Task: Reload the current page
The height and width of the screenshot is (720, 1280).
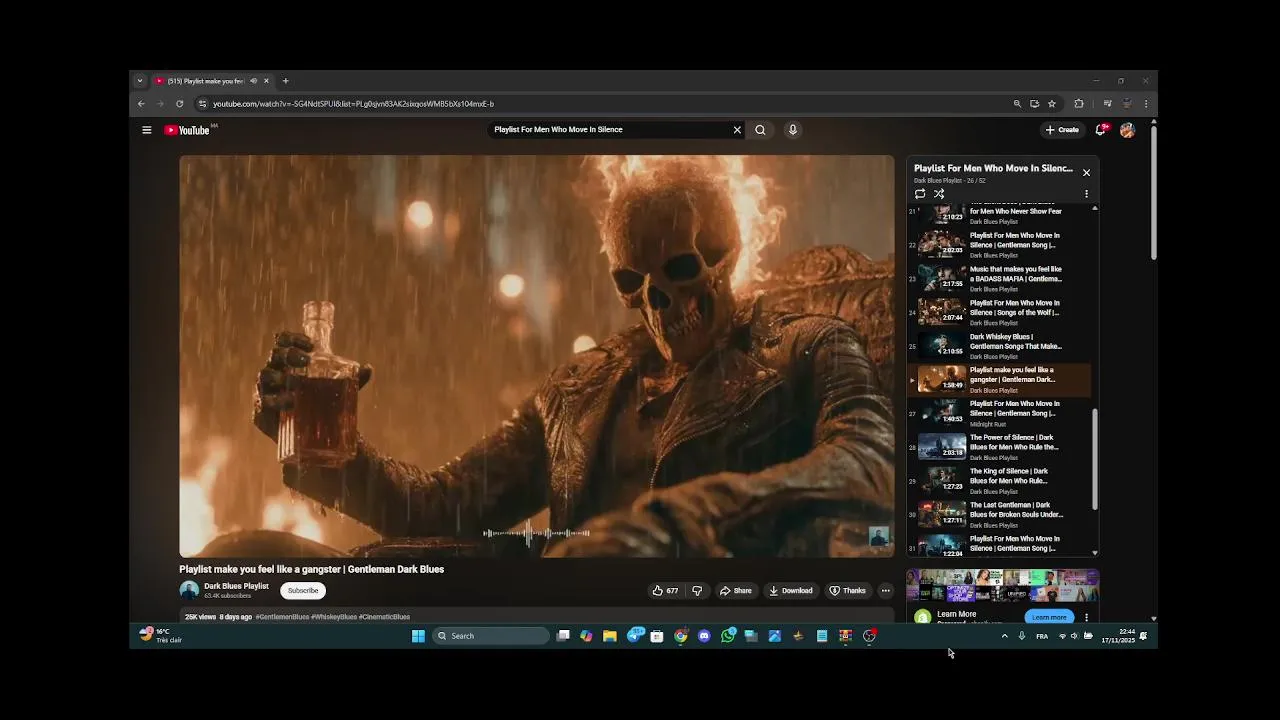Action: pyautogui.click(x=180, y=104)
